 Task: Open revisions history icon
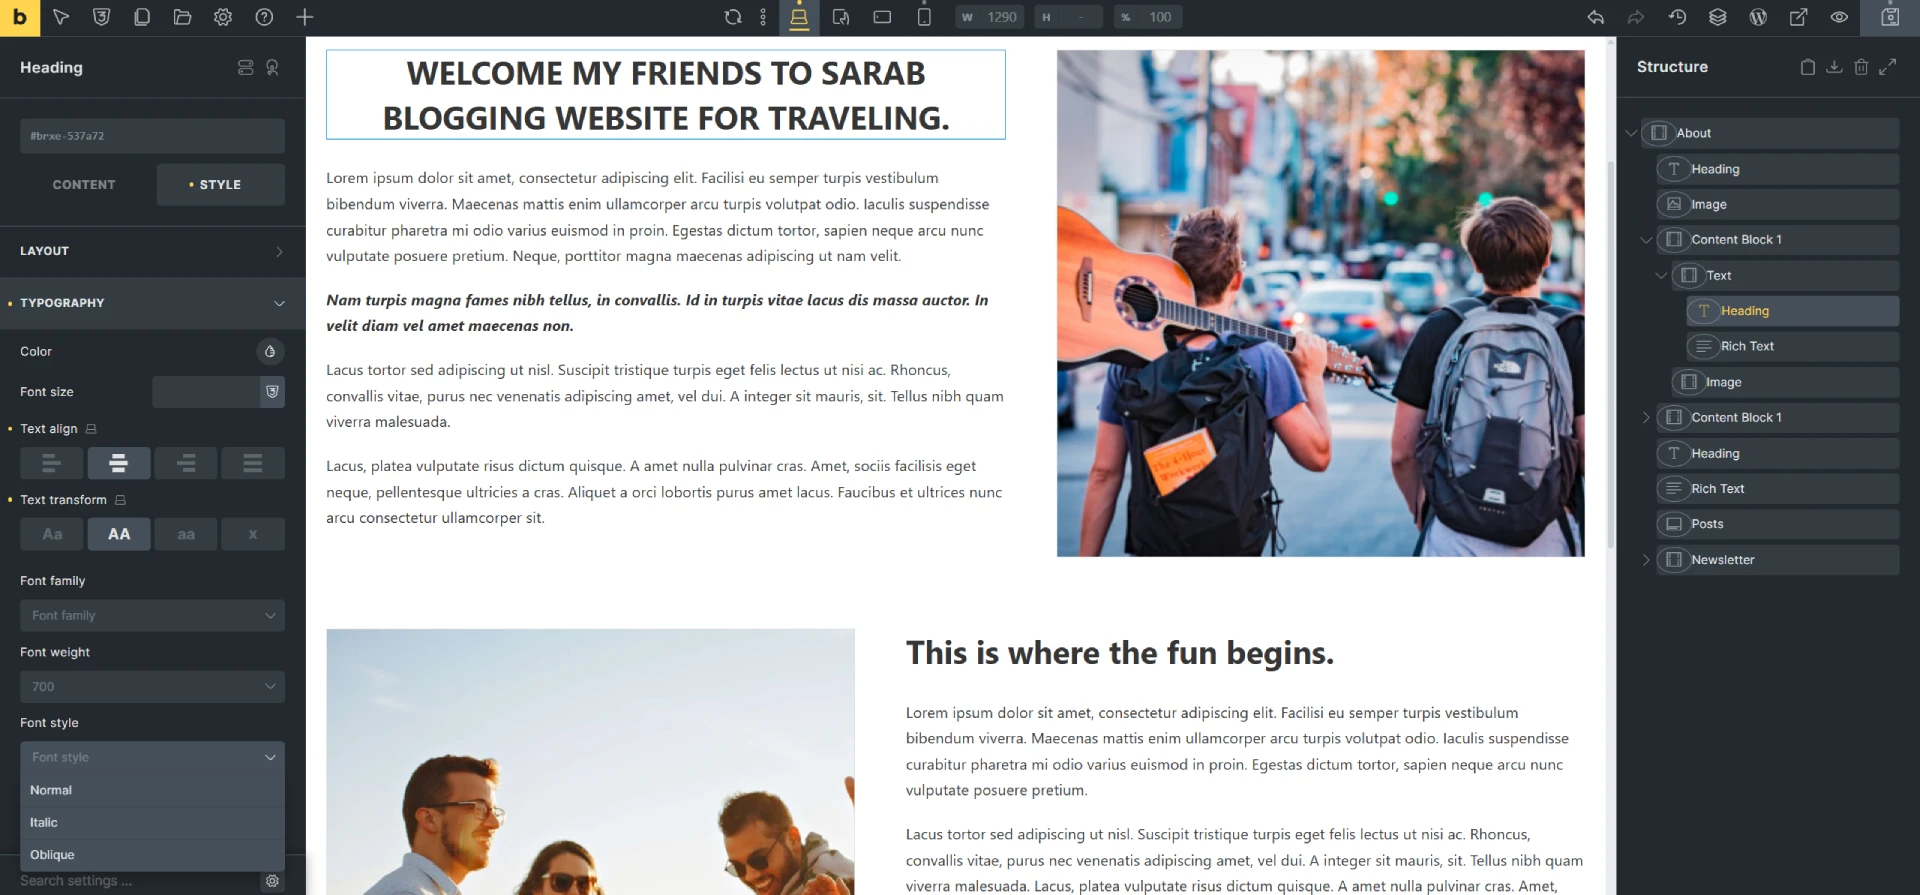[x=1677, y=17]
